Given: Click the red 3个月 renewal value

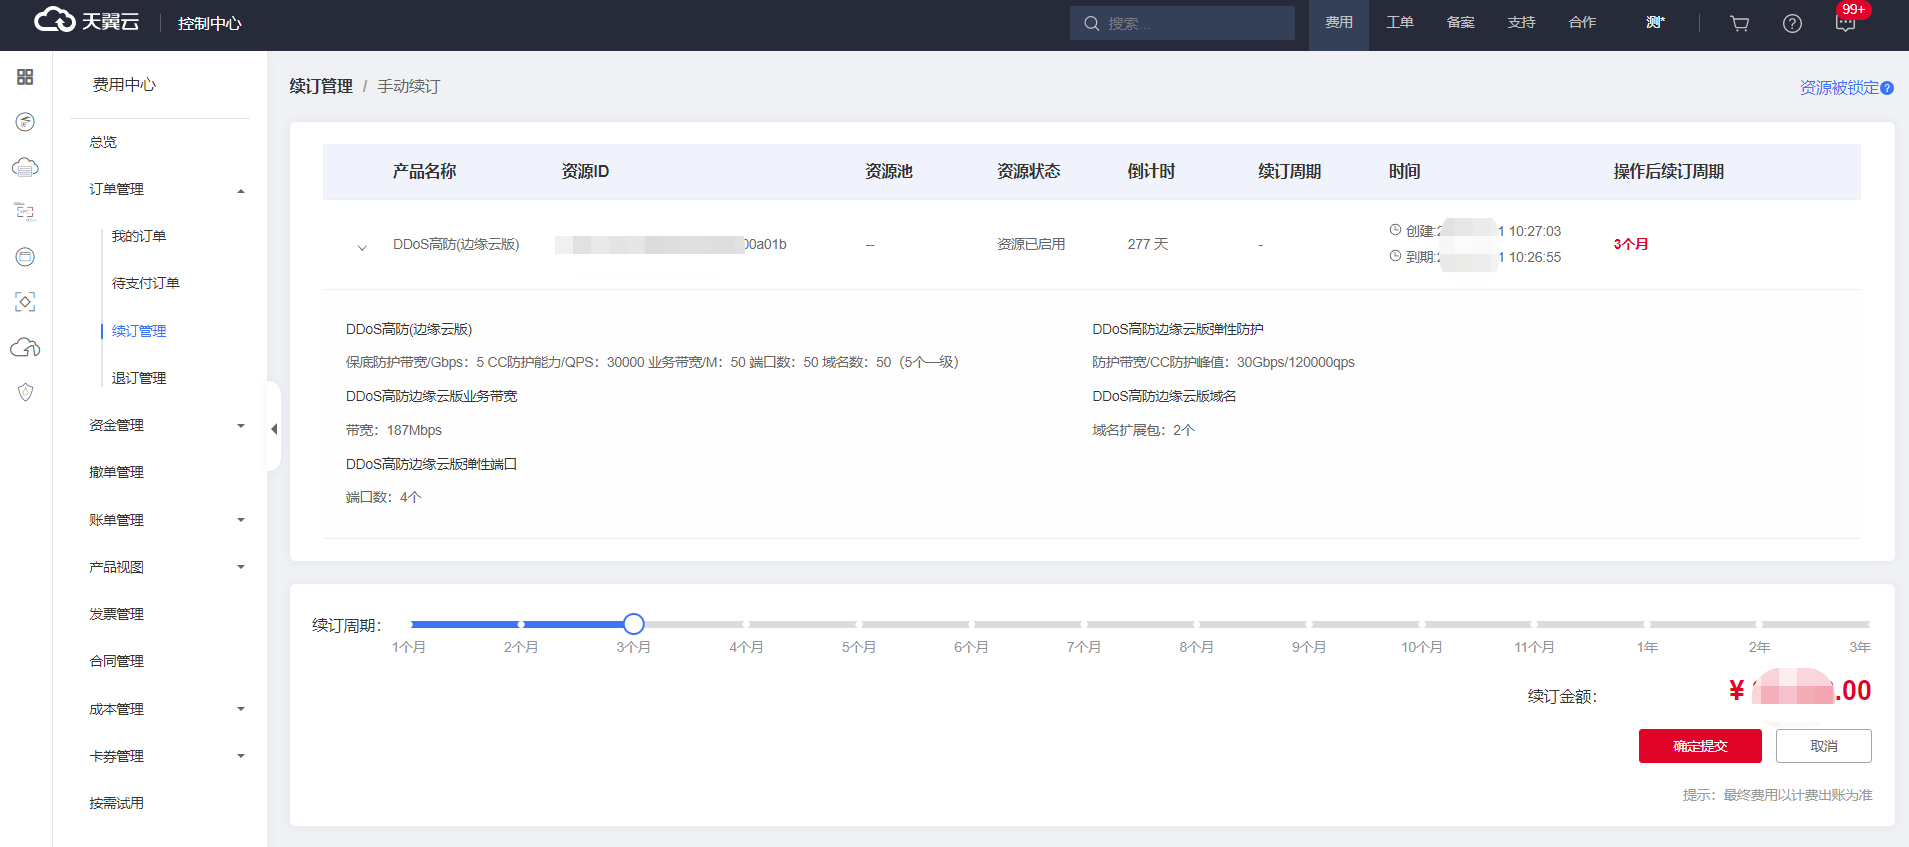Looking at the screenshot, I should 1631,244.
